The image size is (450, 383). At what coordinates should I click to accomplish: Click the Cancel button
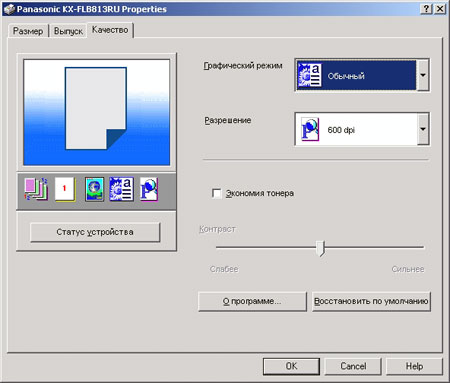tap(353, 366)
